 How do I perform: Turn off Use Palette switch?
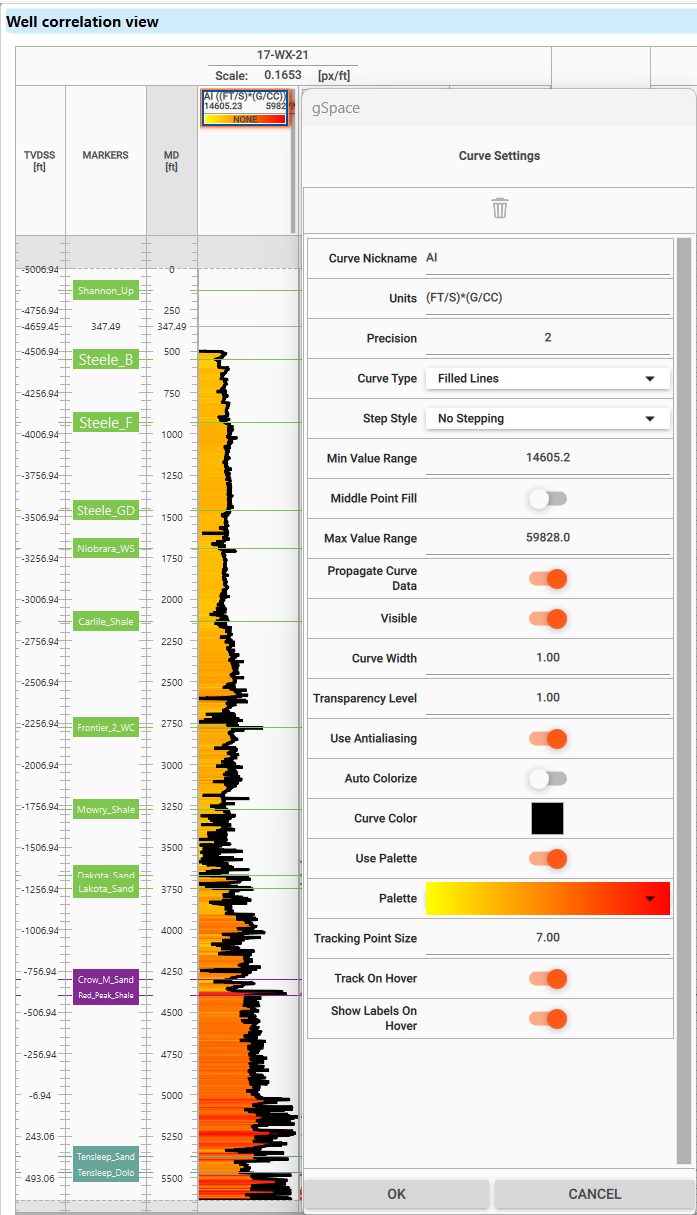click(548, 858)
